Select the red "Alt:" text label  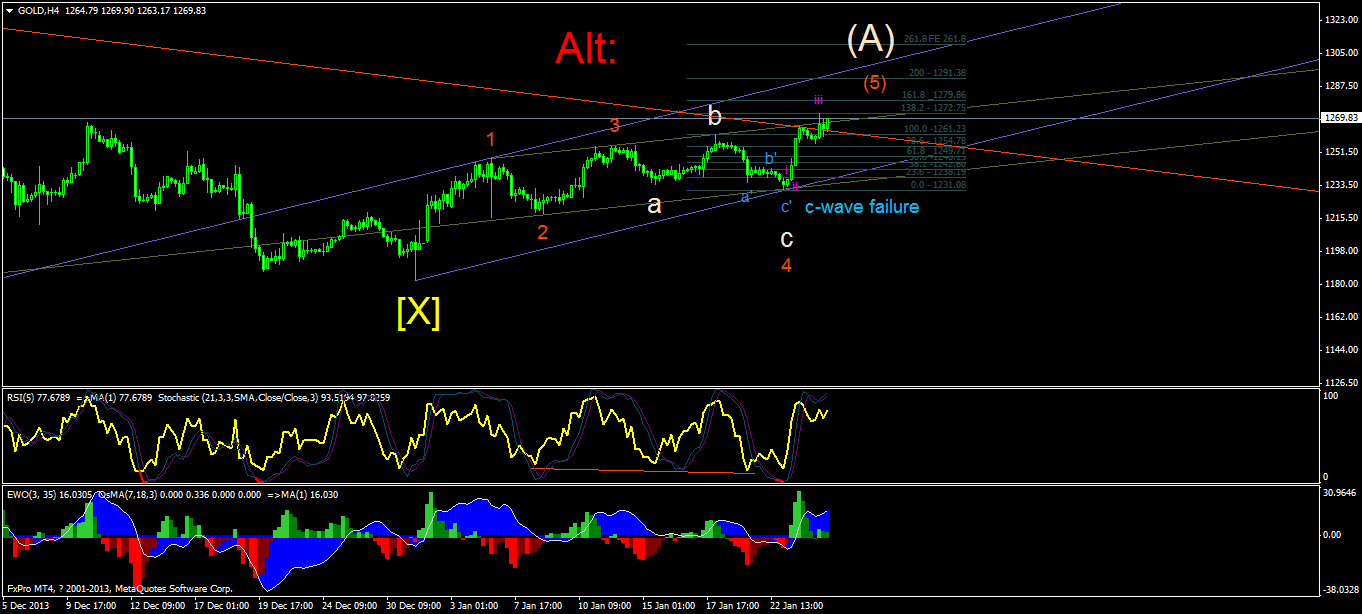click(586, 48)
